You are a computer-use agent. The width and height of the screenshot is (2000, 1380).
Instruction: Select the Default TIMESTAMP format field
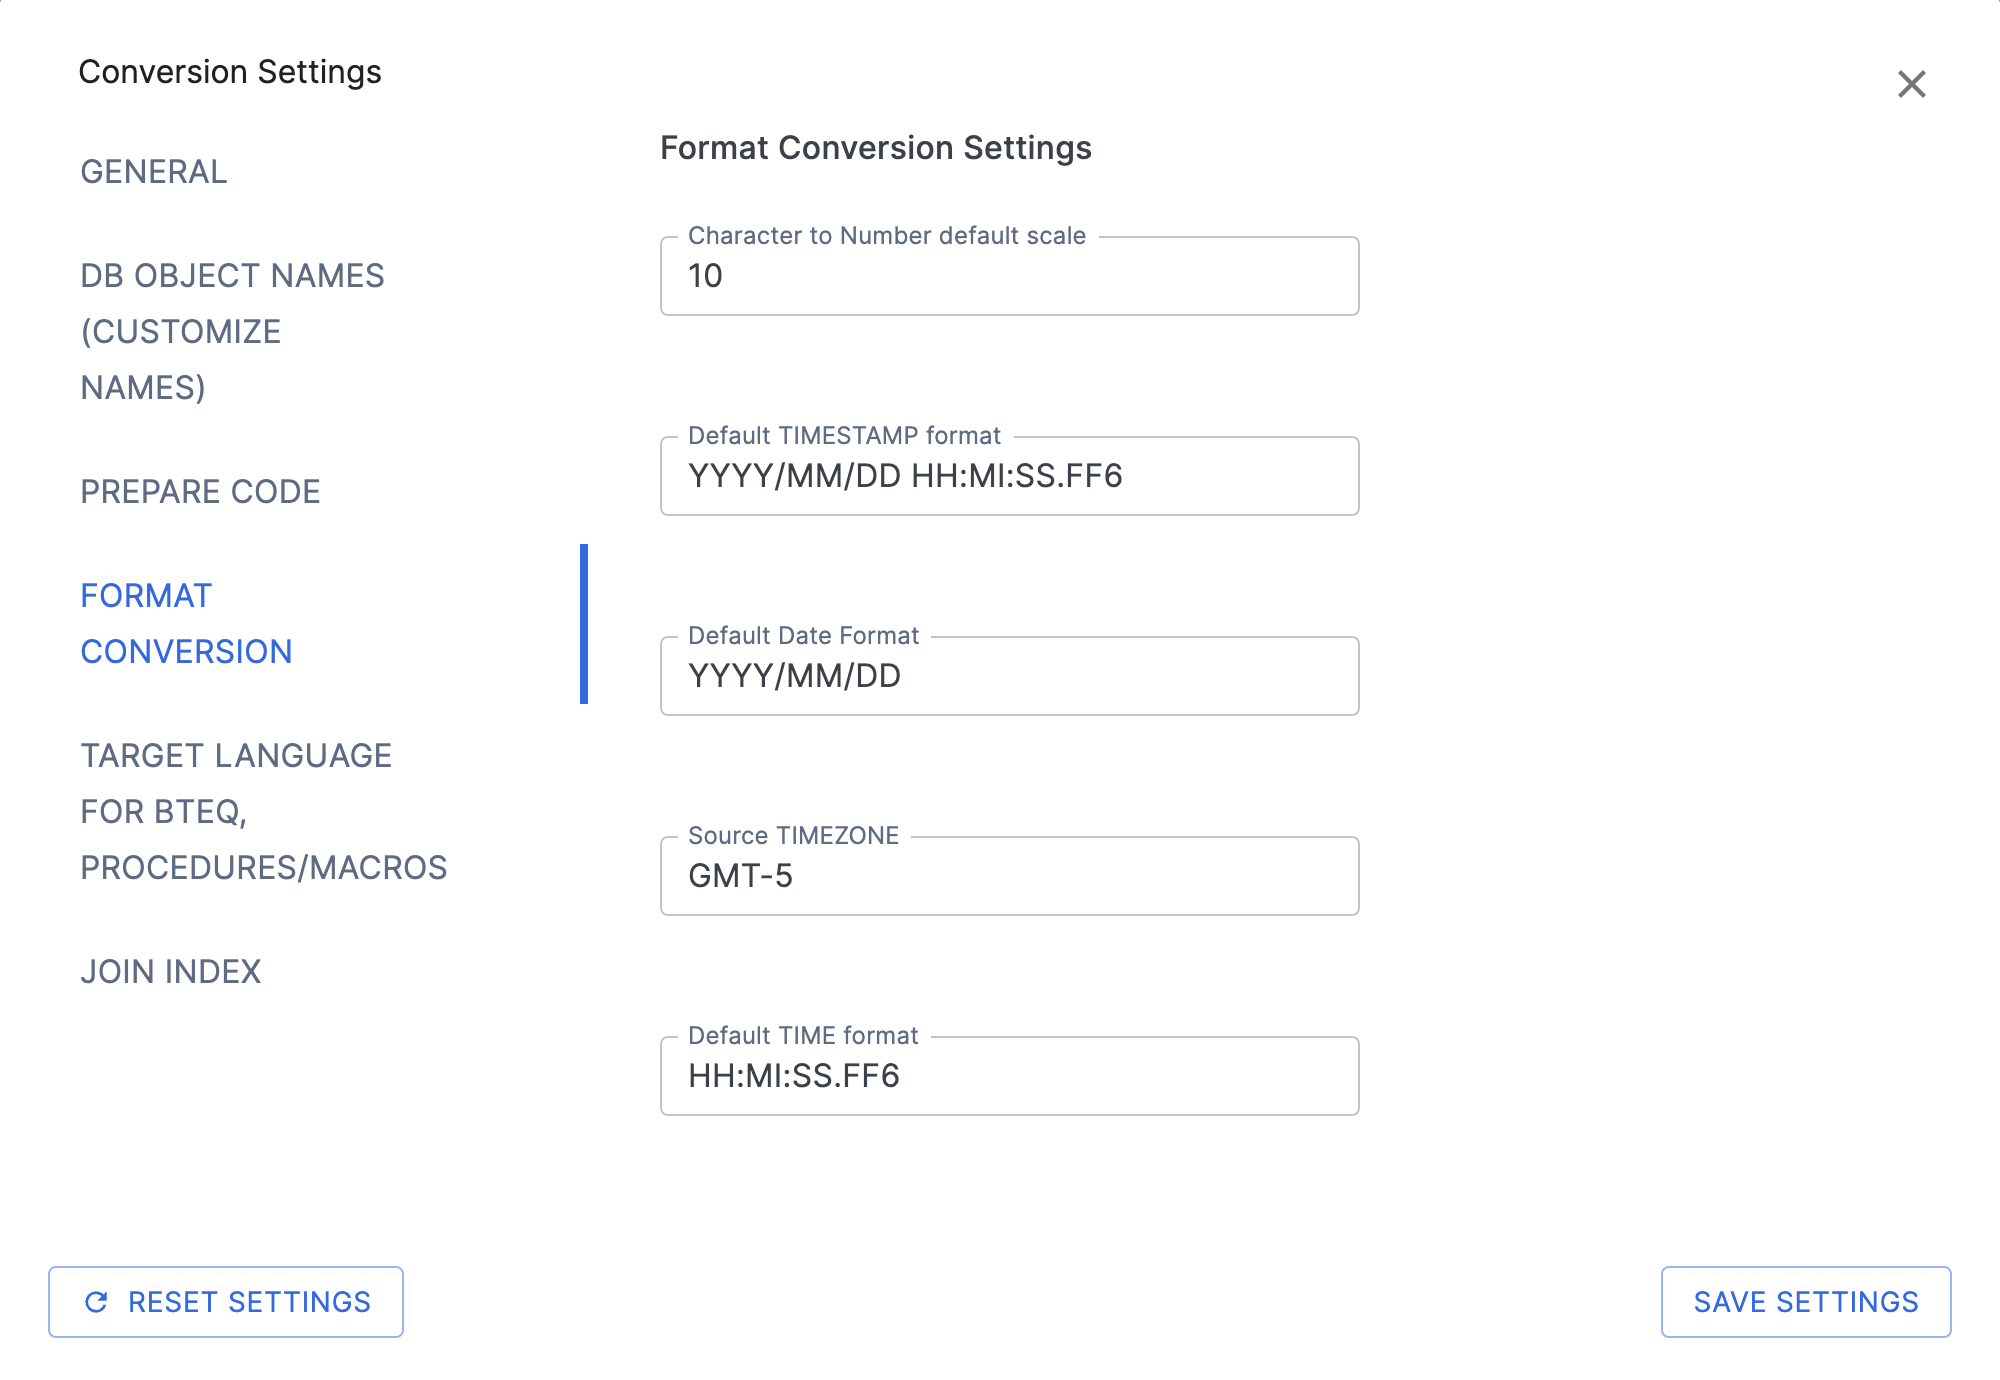(x=1008, y=476)
